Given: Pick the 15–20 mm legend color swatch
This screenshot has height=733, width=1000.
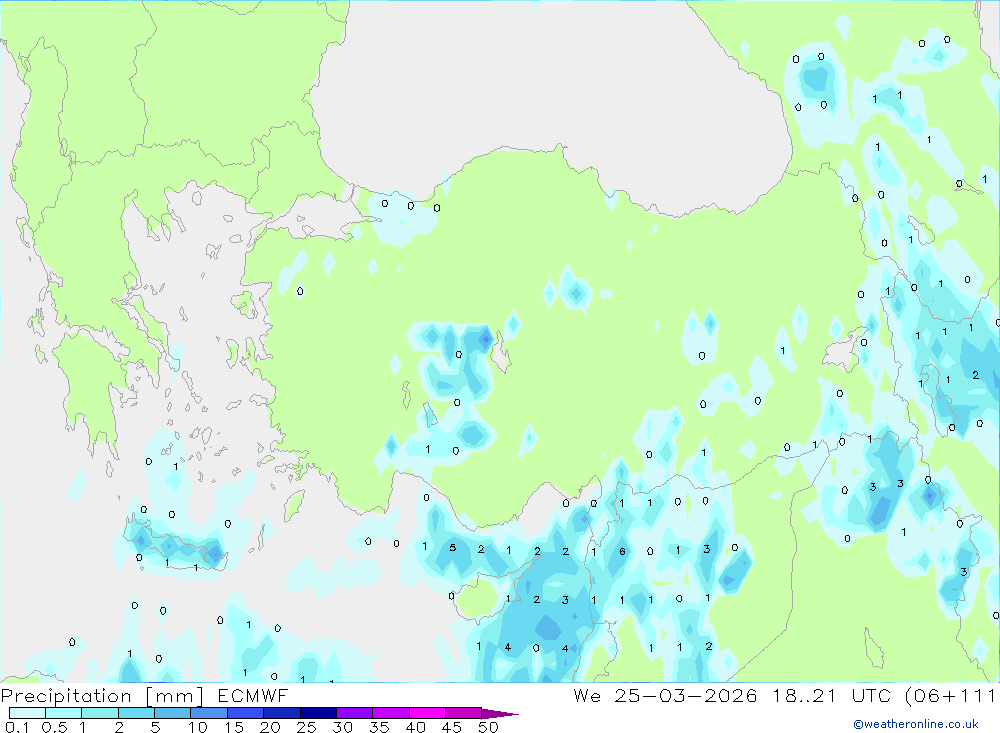Looking at the screenshot, I should click(x=246, y=713).
